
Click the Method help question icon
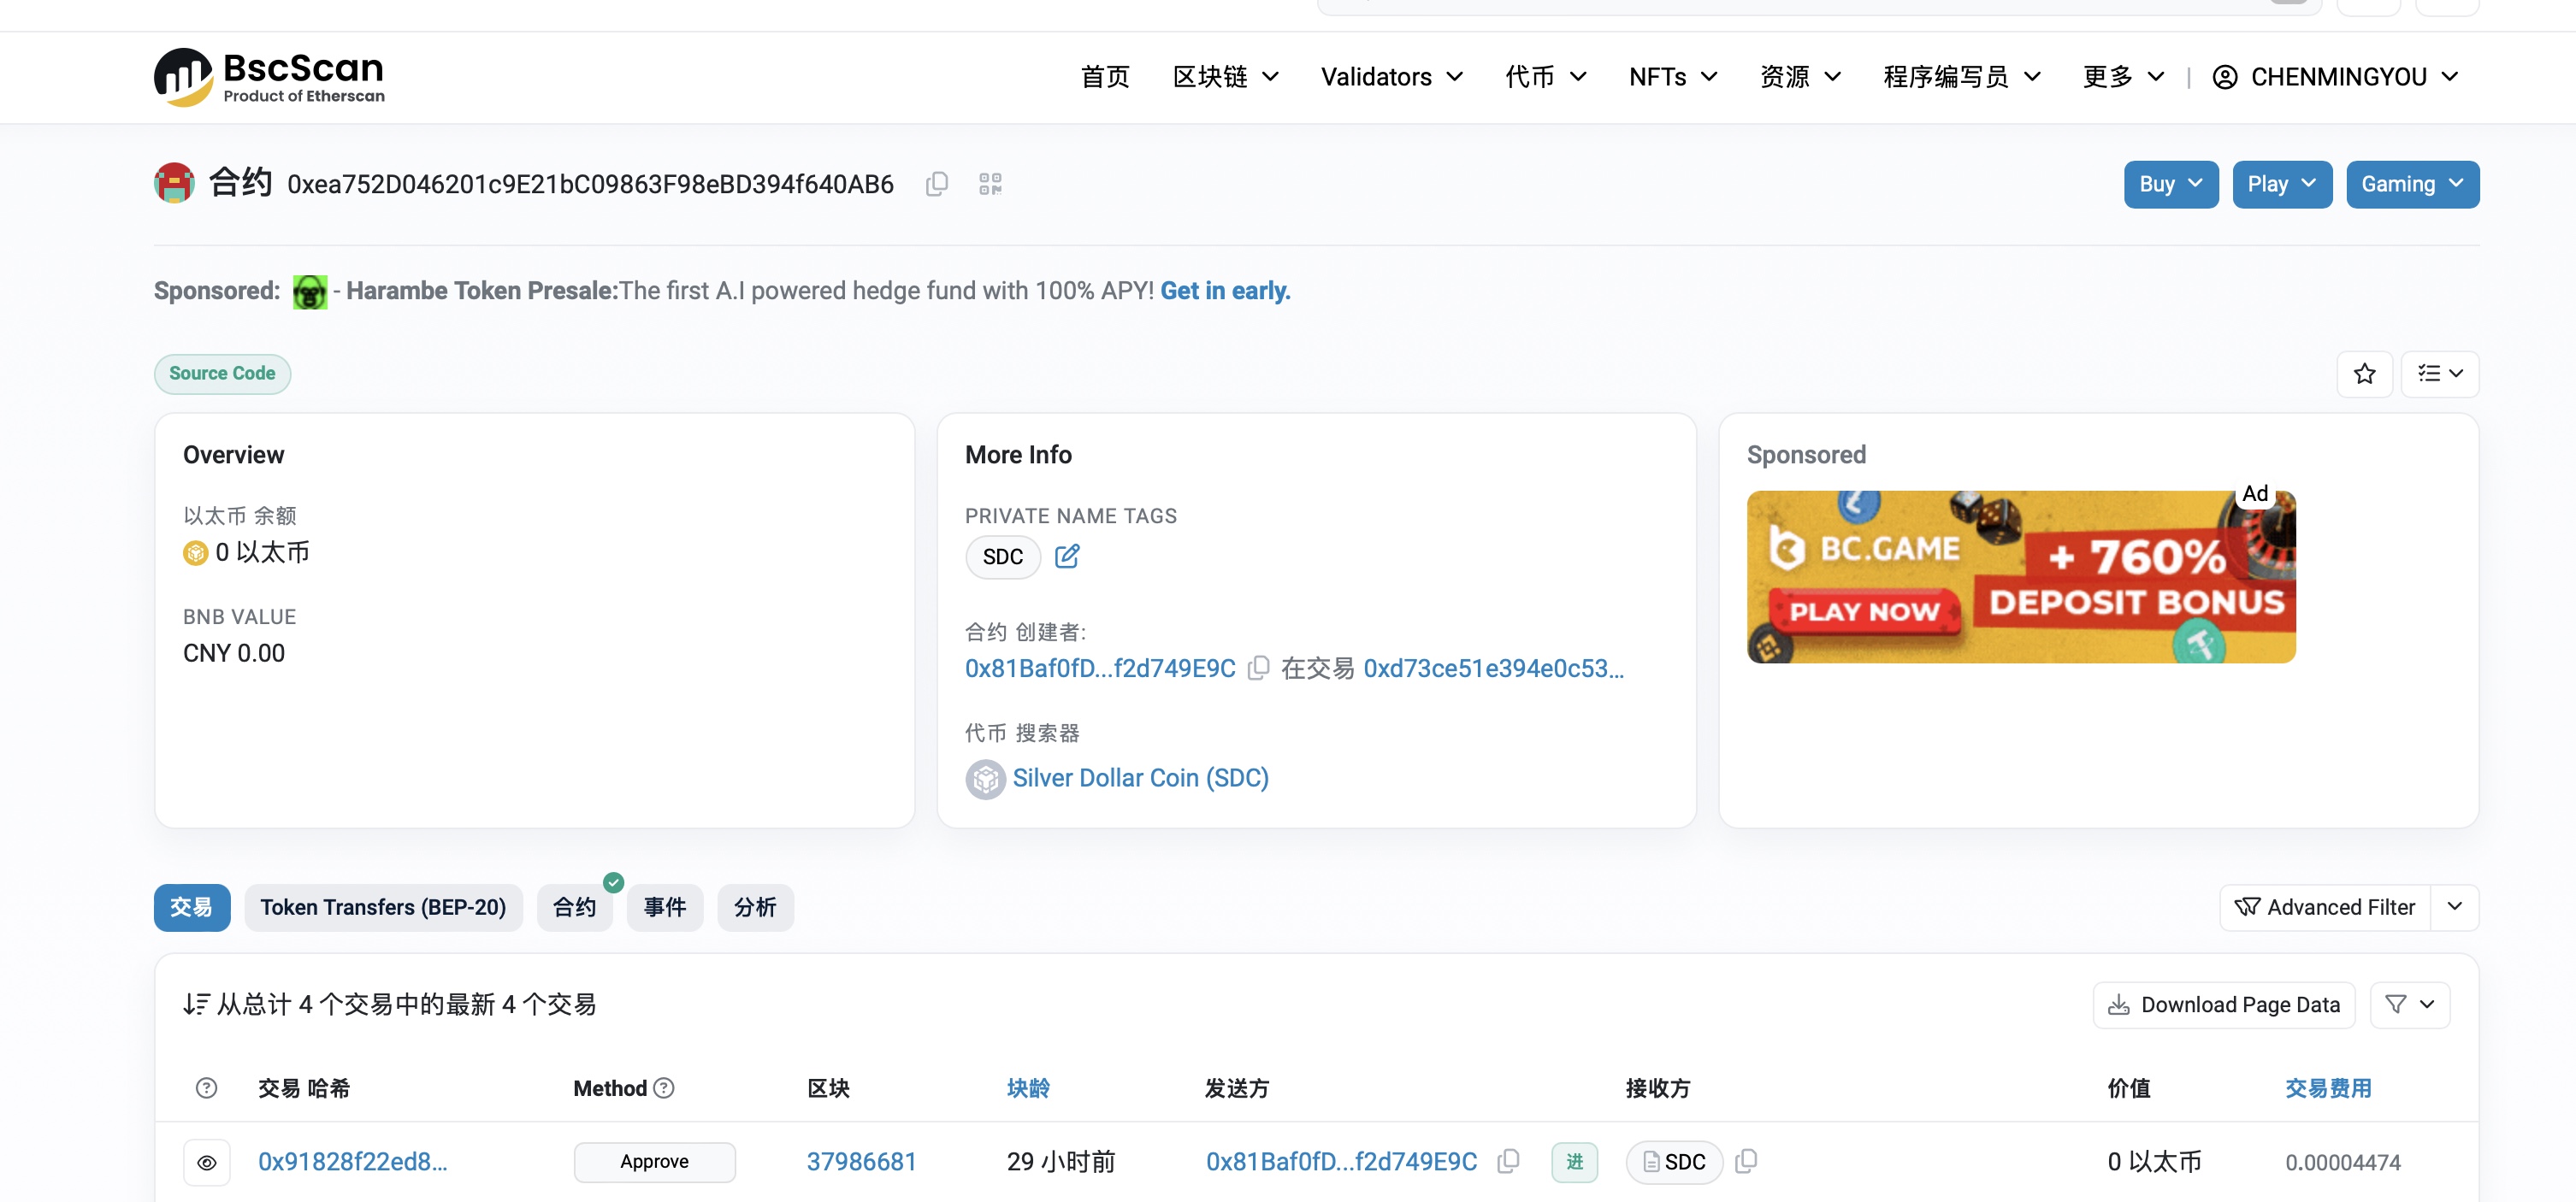pyautogui.click(x=664, y=1088)
